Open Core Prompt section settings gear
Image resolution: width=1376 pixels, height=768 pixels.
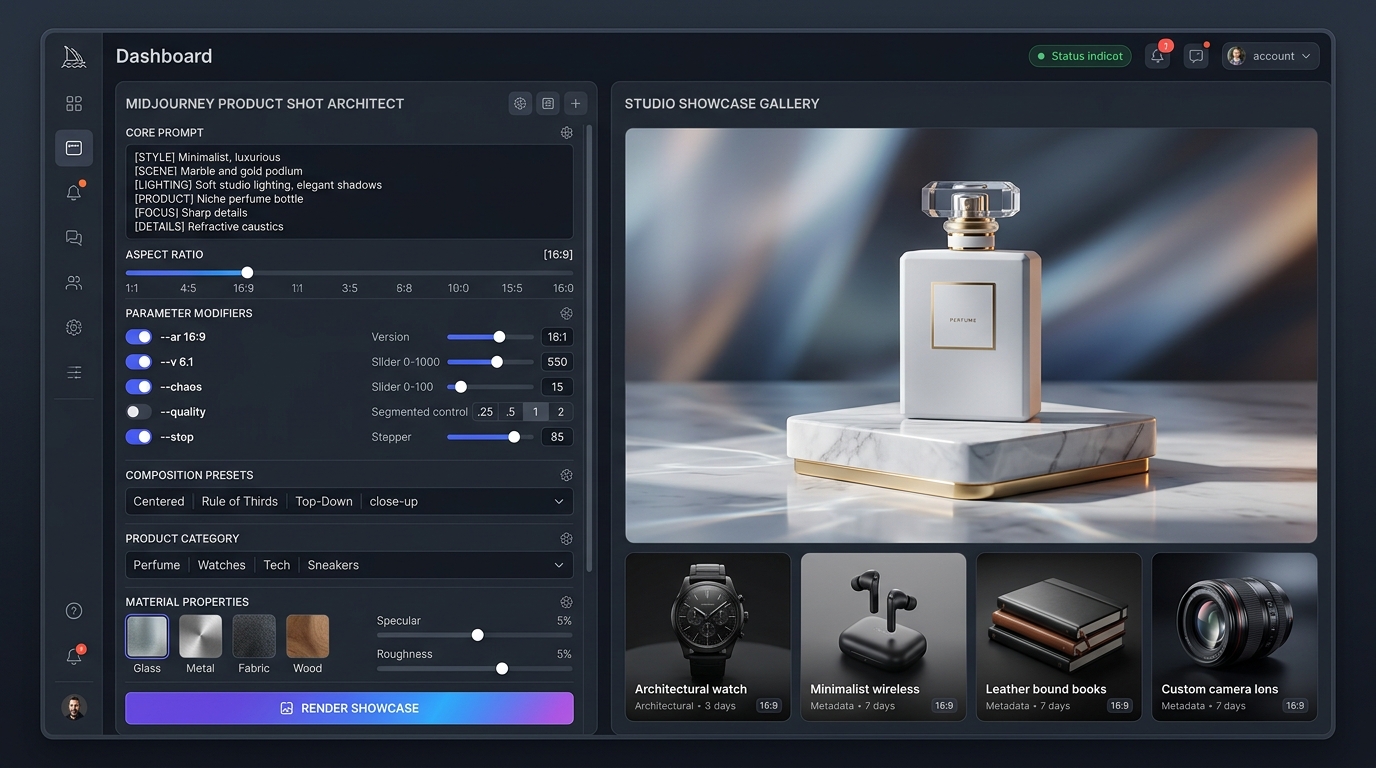coord(567,133)
